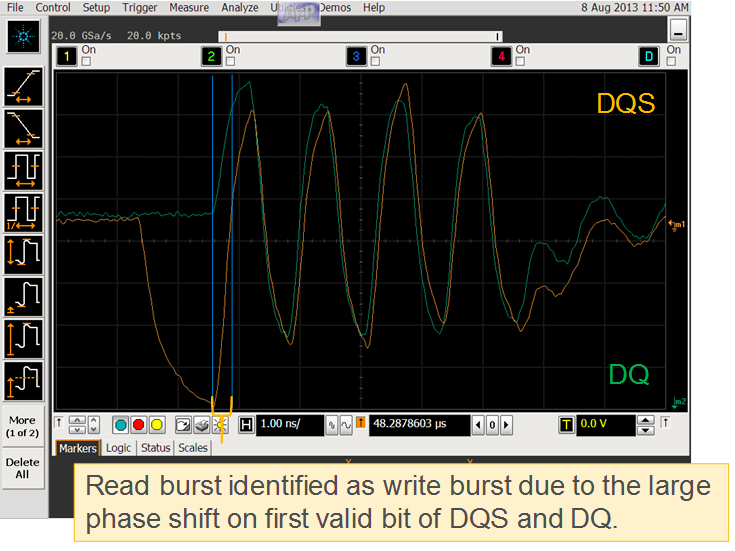
Task: Click the memory position bar at top
Action: click(360, 35)
